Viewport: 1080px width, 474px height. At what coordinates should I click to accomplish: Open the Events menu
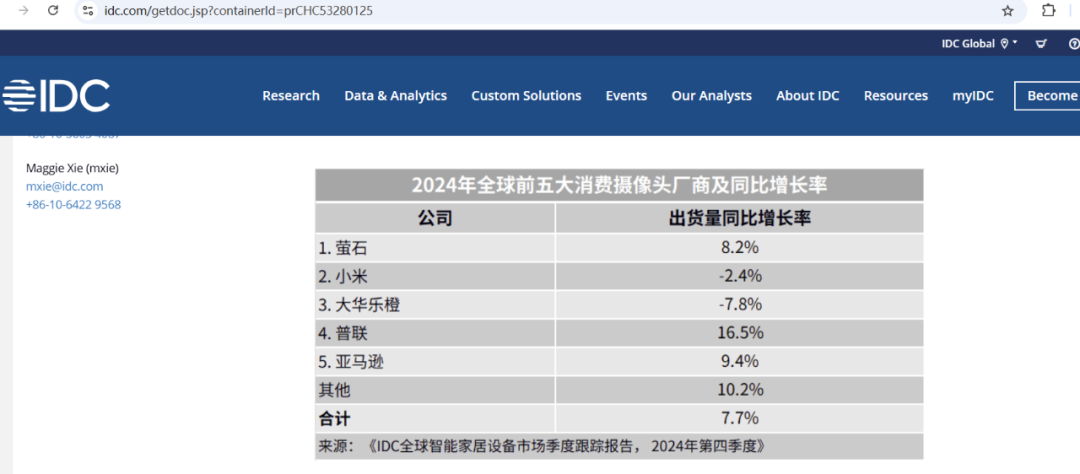(626, 96)
